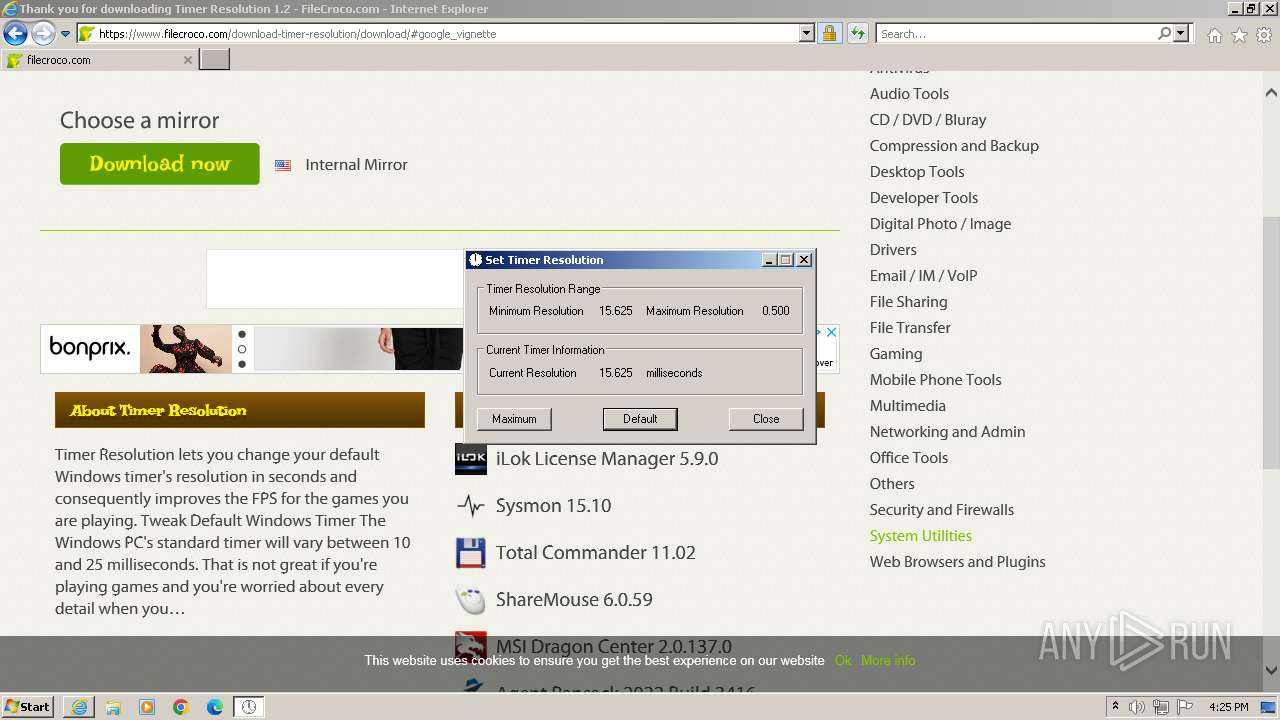Screen dimensions: 1280x720
Task: Open the Gaming category
Action: [x=896, y=354]
